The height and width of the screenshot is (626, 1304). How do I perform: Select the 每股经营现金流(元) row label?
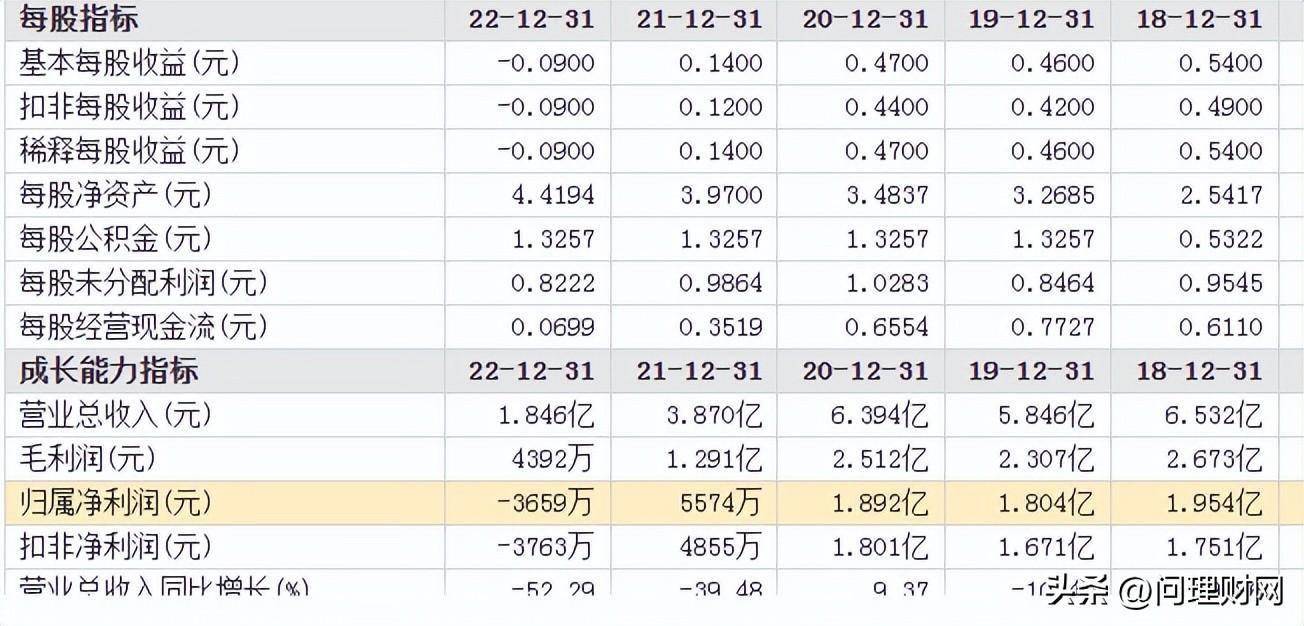[x=143, y=327]
